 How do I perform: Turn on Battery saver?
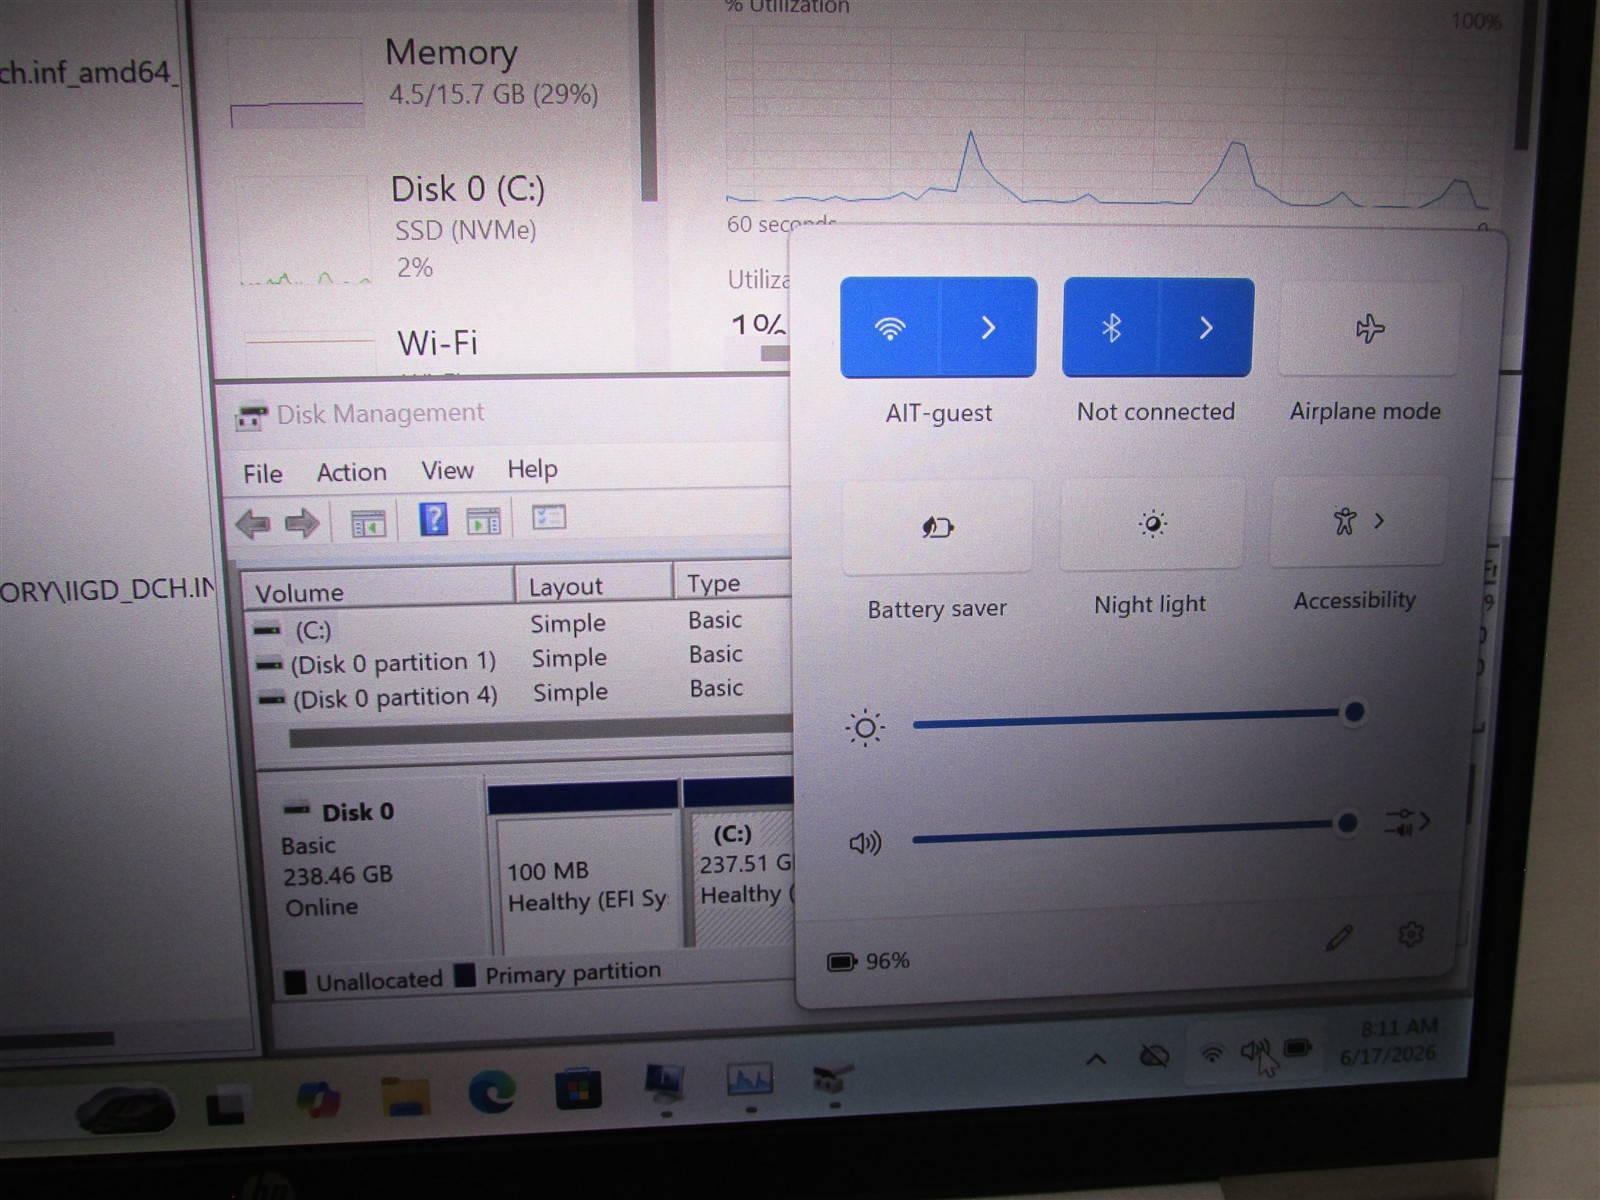(x=937, y=526)
